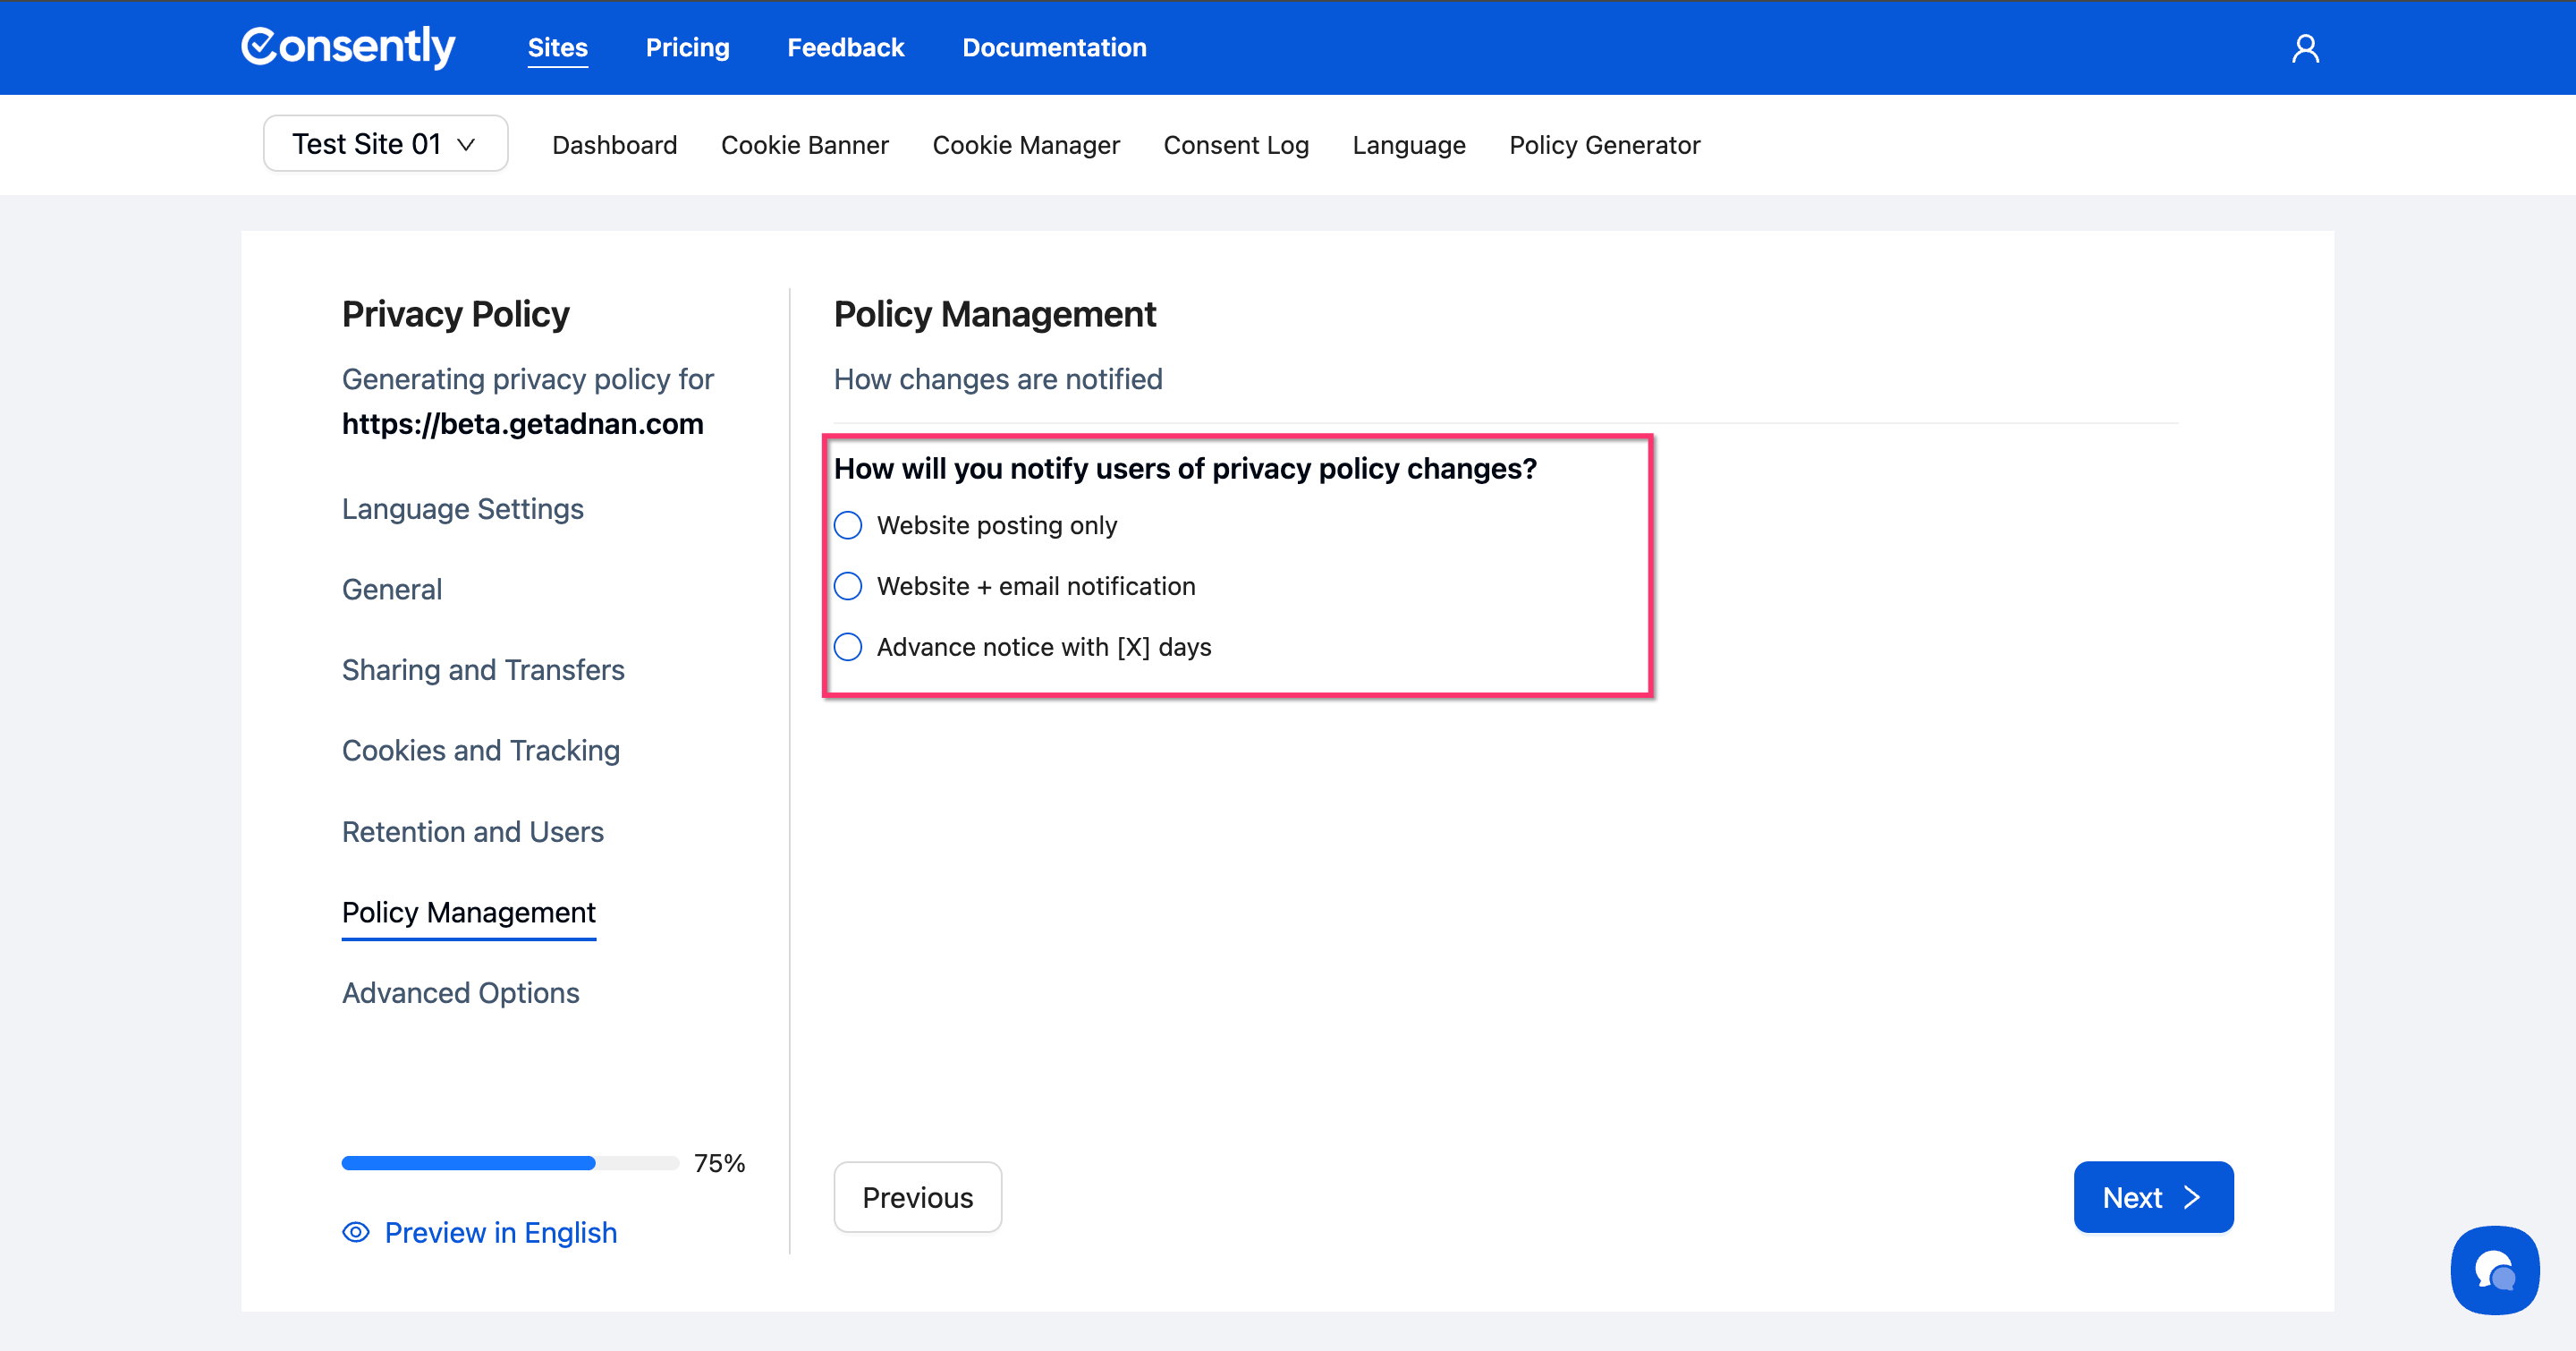2576x1351 pixels.
Task: Click the Previous button
Action: [917, 1197]
